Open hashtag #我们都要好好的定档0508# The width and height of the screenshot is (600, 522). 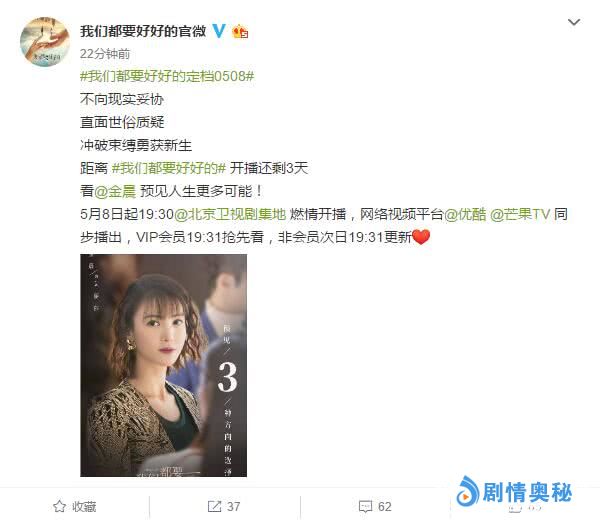(167, 76)
